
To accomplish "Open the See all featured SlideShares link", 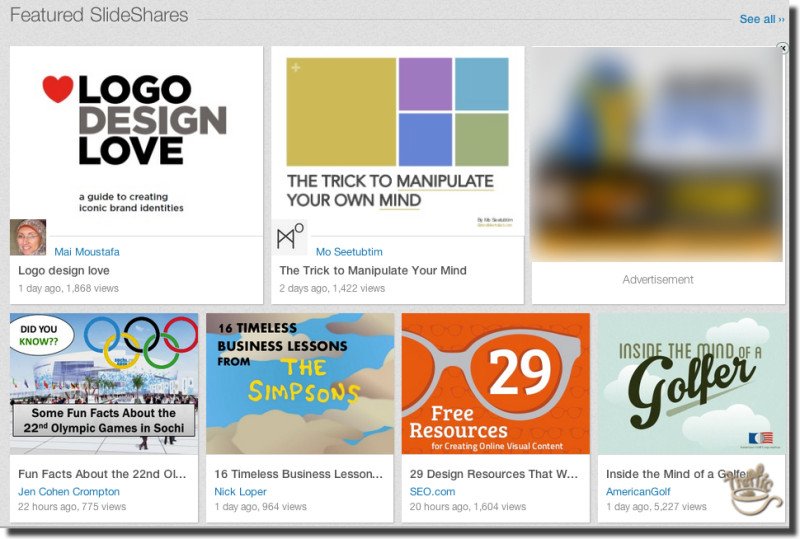I will 762,19.
